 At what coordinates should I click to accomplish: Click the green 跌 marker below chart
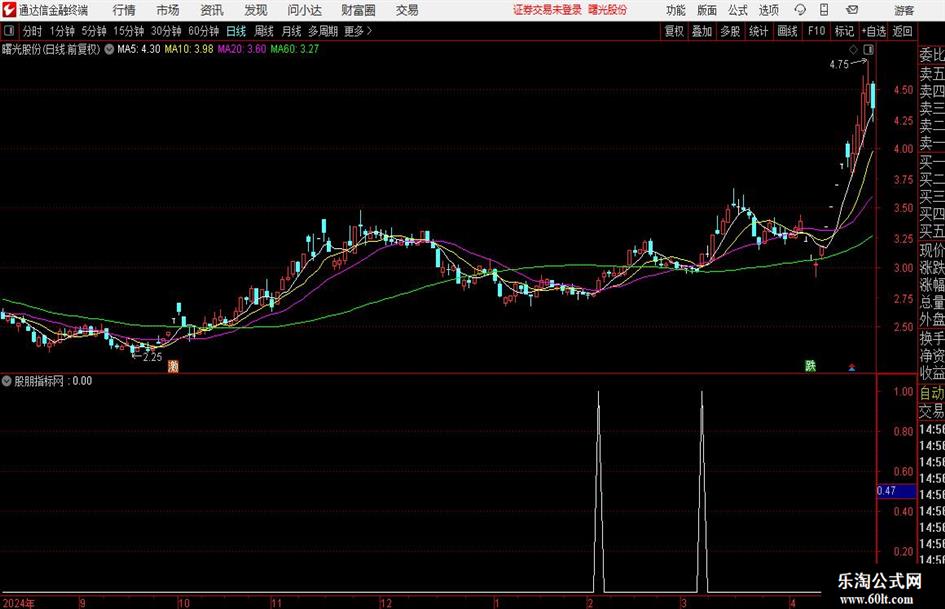tap(811, 366)
